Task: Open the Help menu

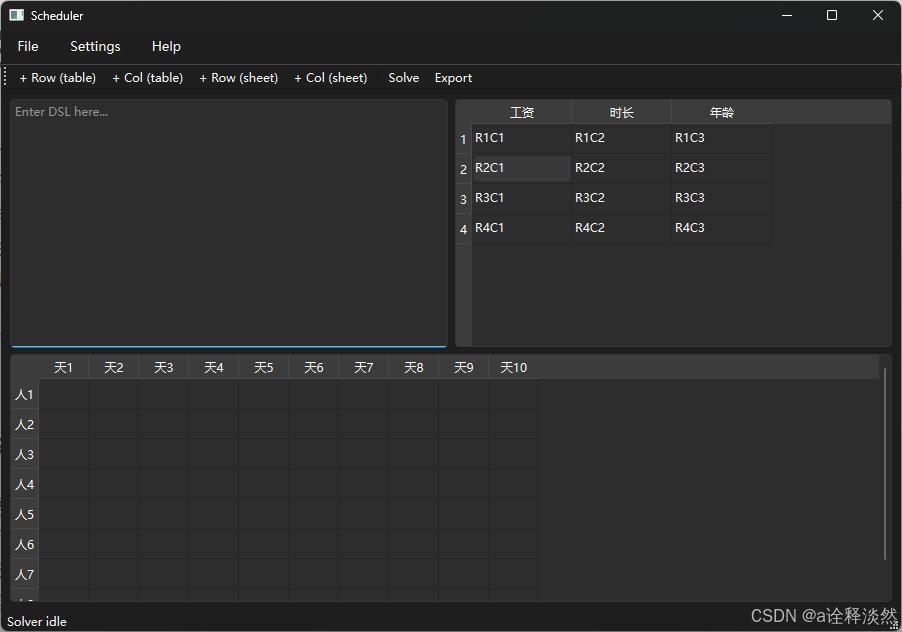Action: [x=166, y=46]
